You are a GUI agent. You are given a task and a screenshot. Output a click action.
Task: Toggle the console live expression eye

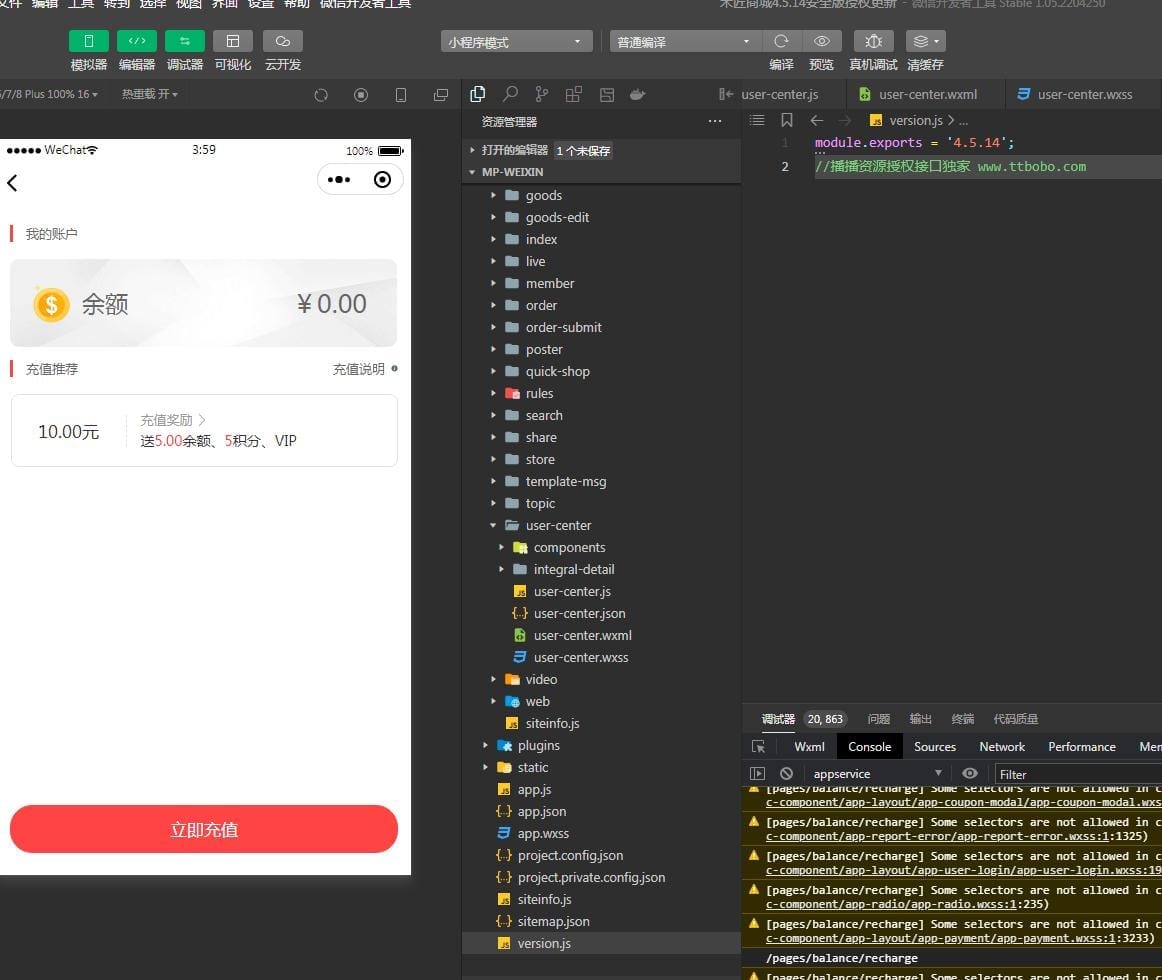(x=969, y=773)
